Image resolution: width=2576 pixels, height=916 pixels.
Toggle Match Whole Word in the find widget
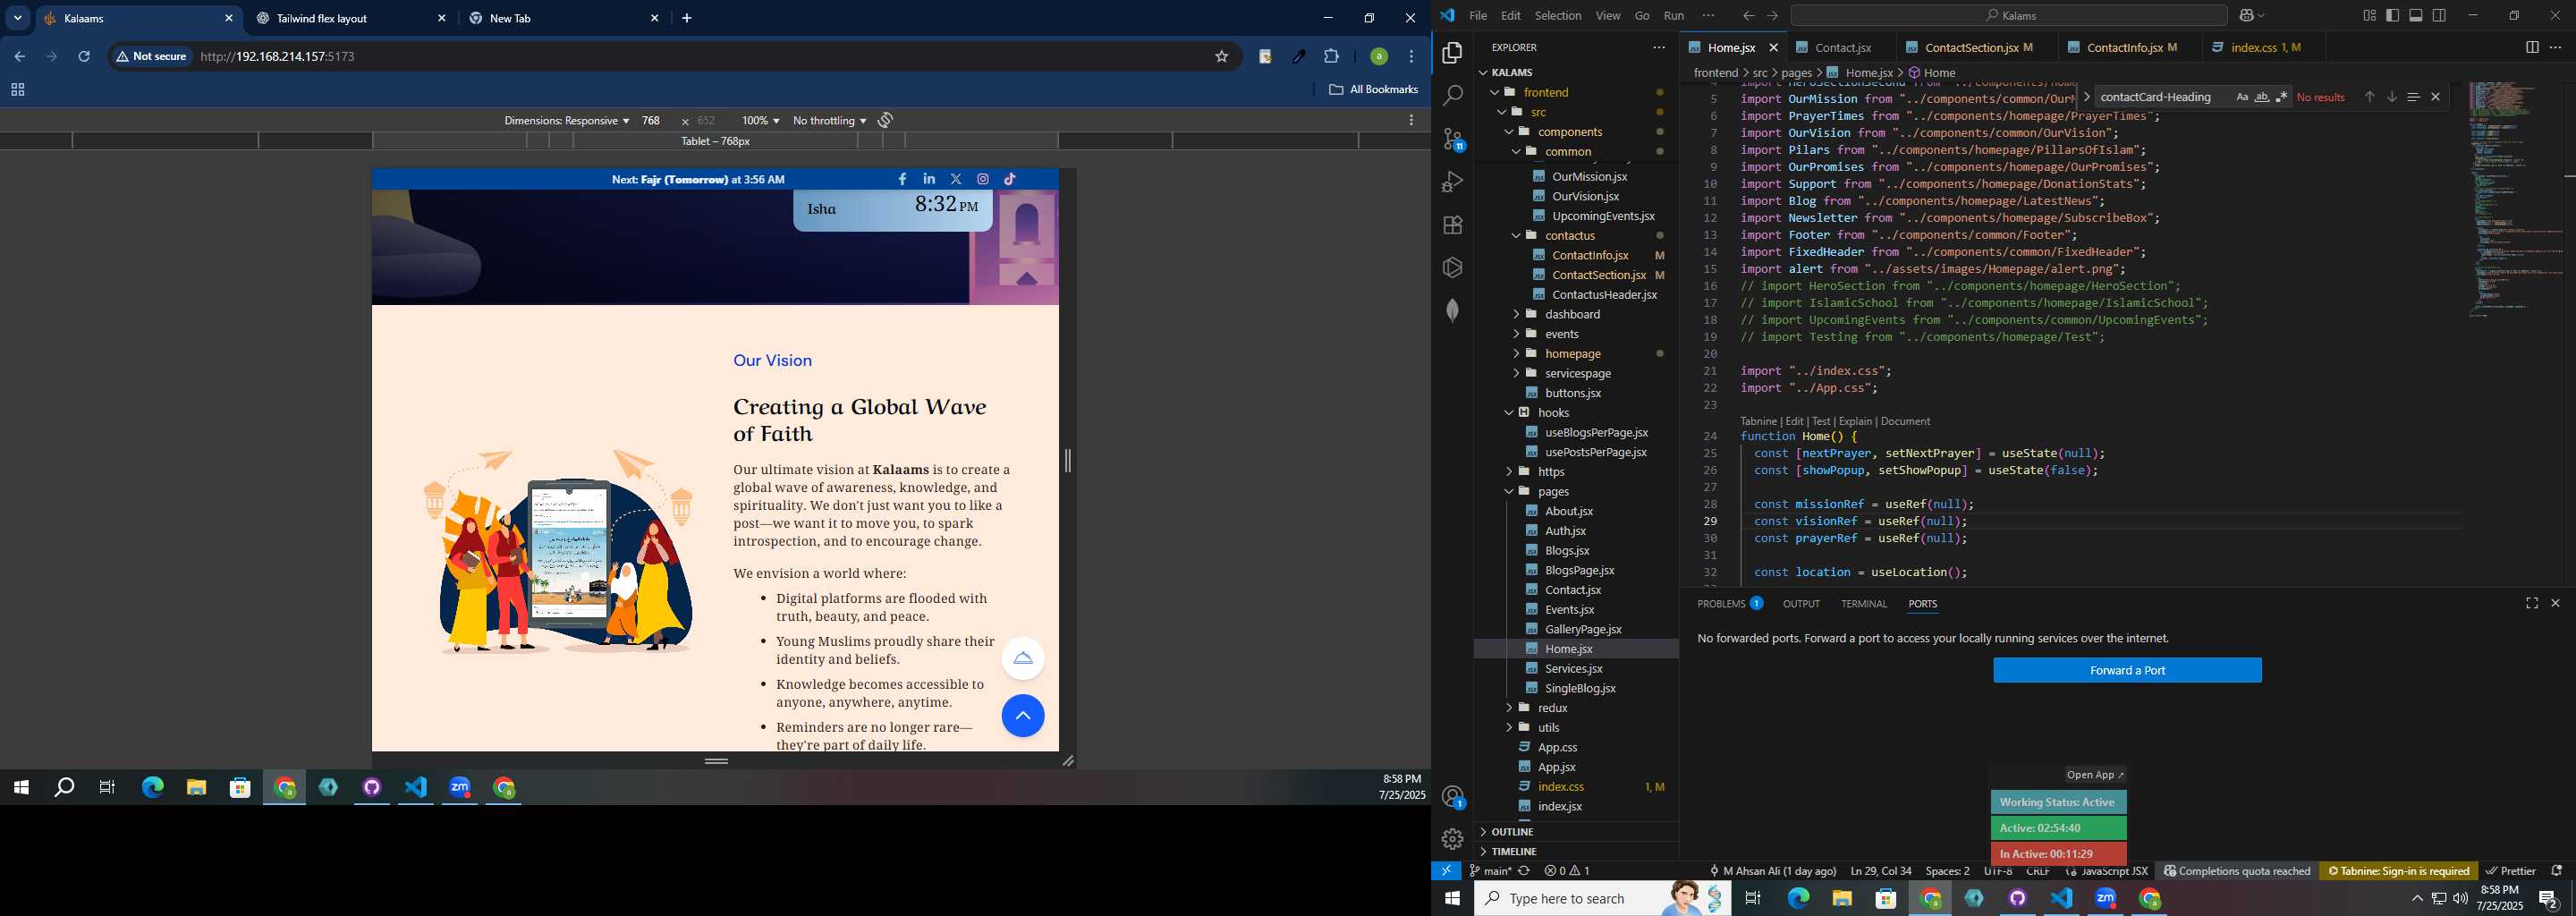[x=2261, y=97]
